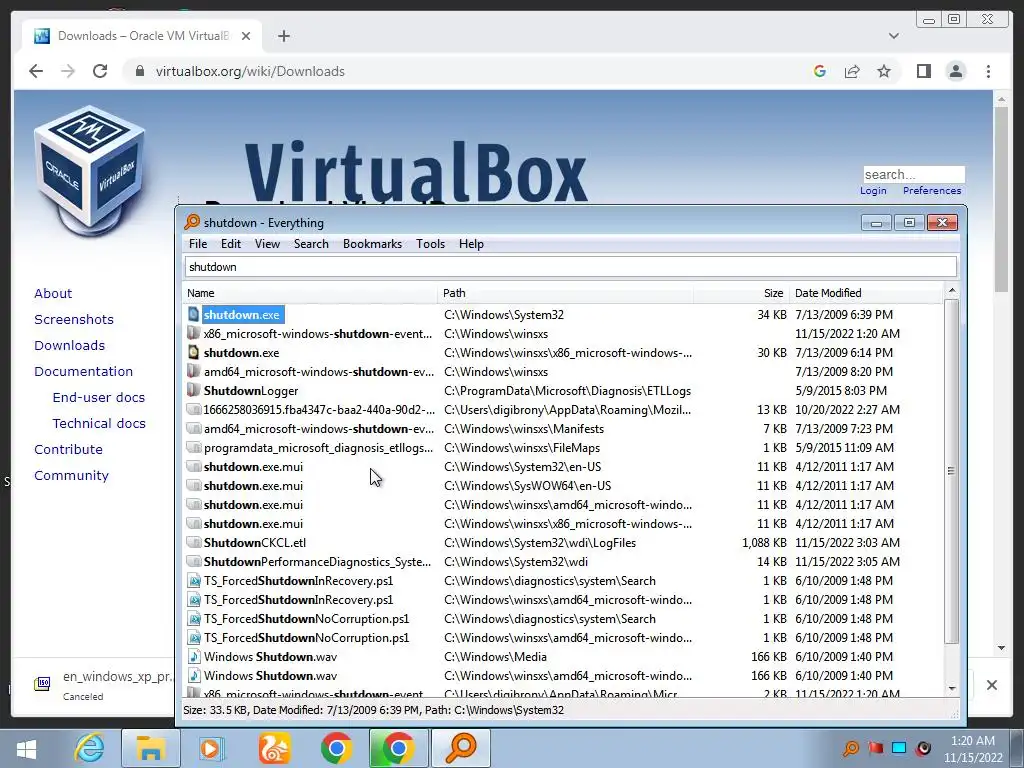Open the Help menu in Everything

[x=471, y=244]
